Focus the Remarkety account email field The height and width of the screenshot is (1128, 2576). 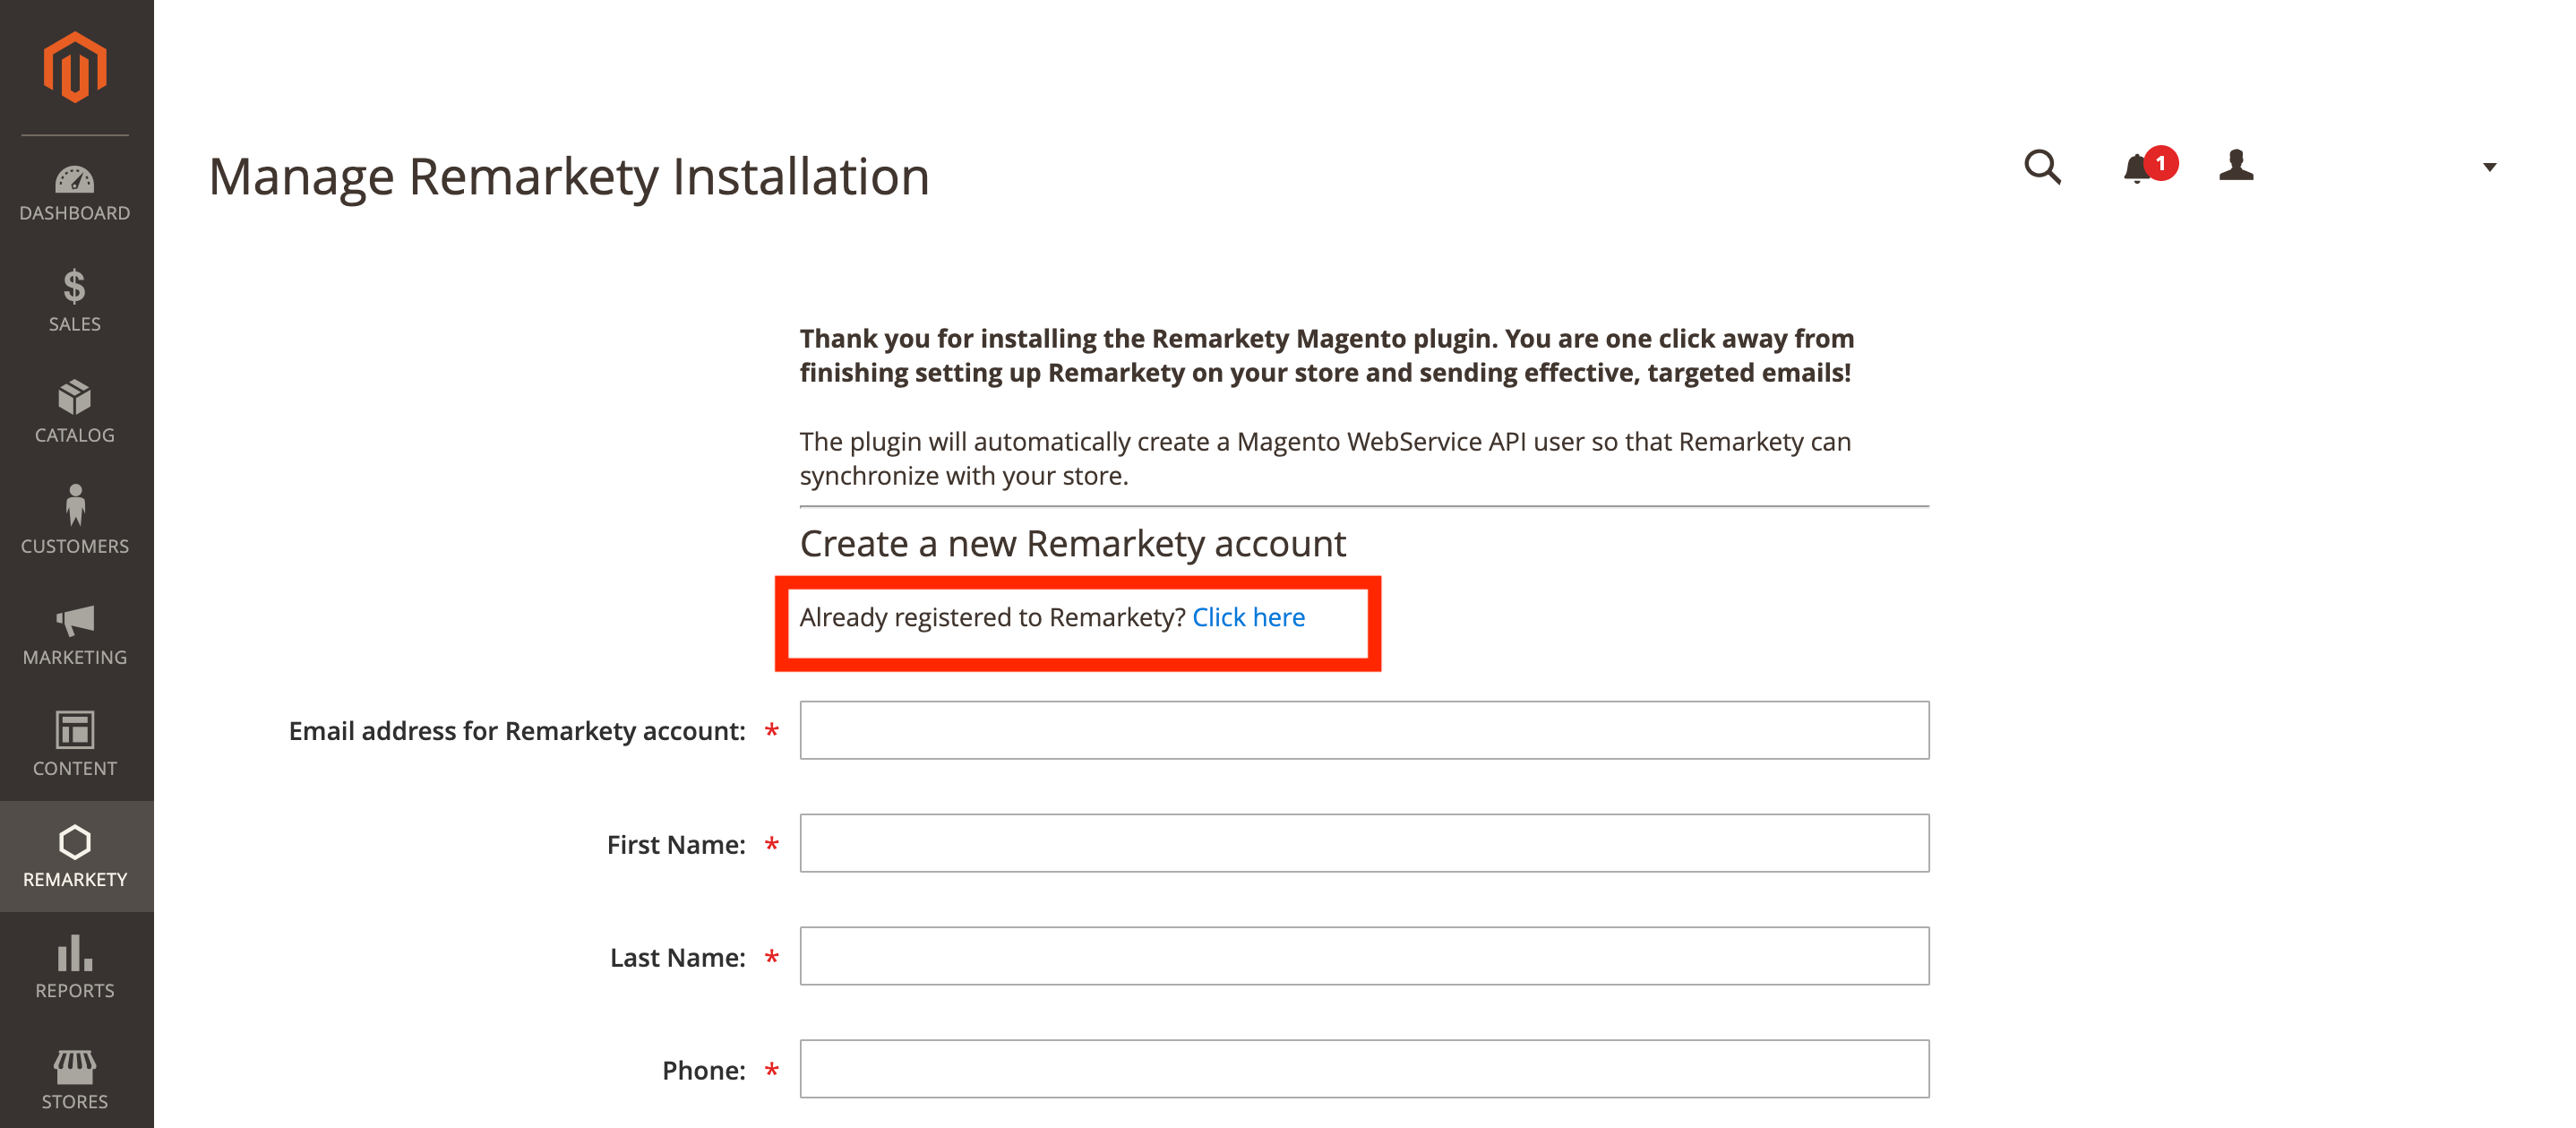(x=1364, y=730)
